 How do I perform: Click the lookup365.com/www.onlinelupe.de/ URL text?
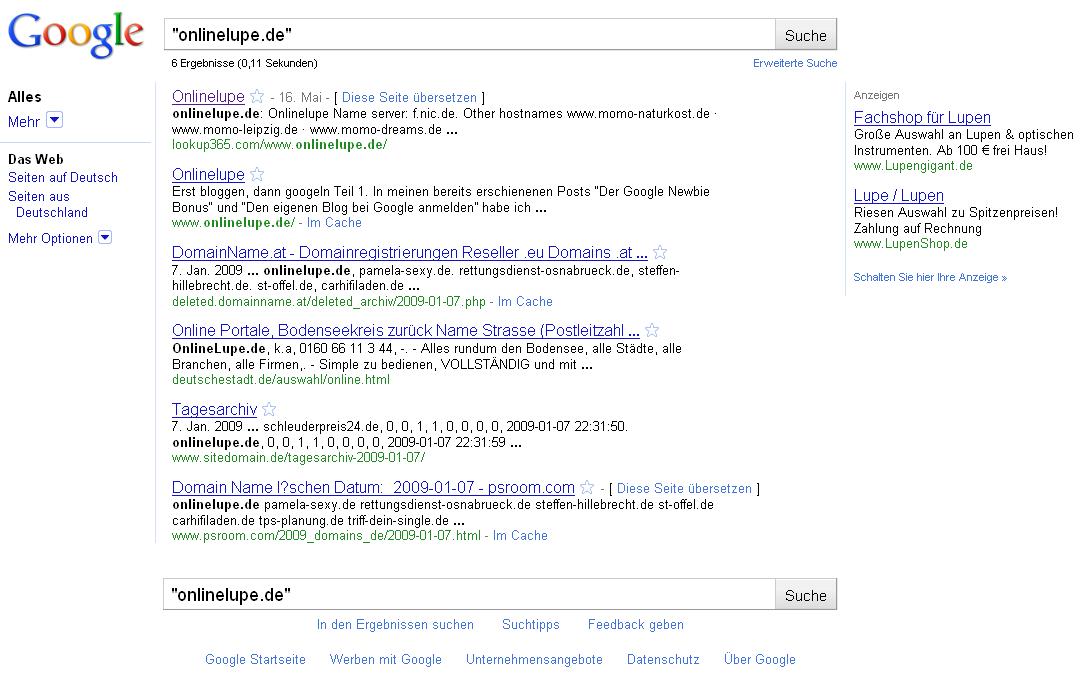tap(280, 145)
